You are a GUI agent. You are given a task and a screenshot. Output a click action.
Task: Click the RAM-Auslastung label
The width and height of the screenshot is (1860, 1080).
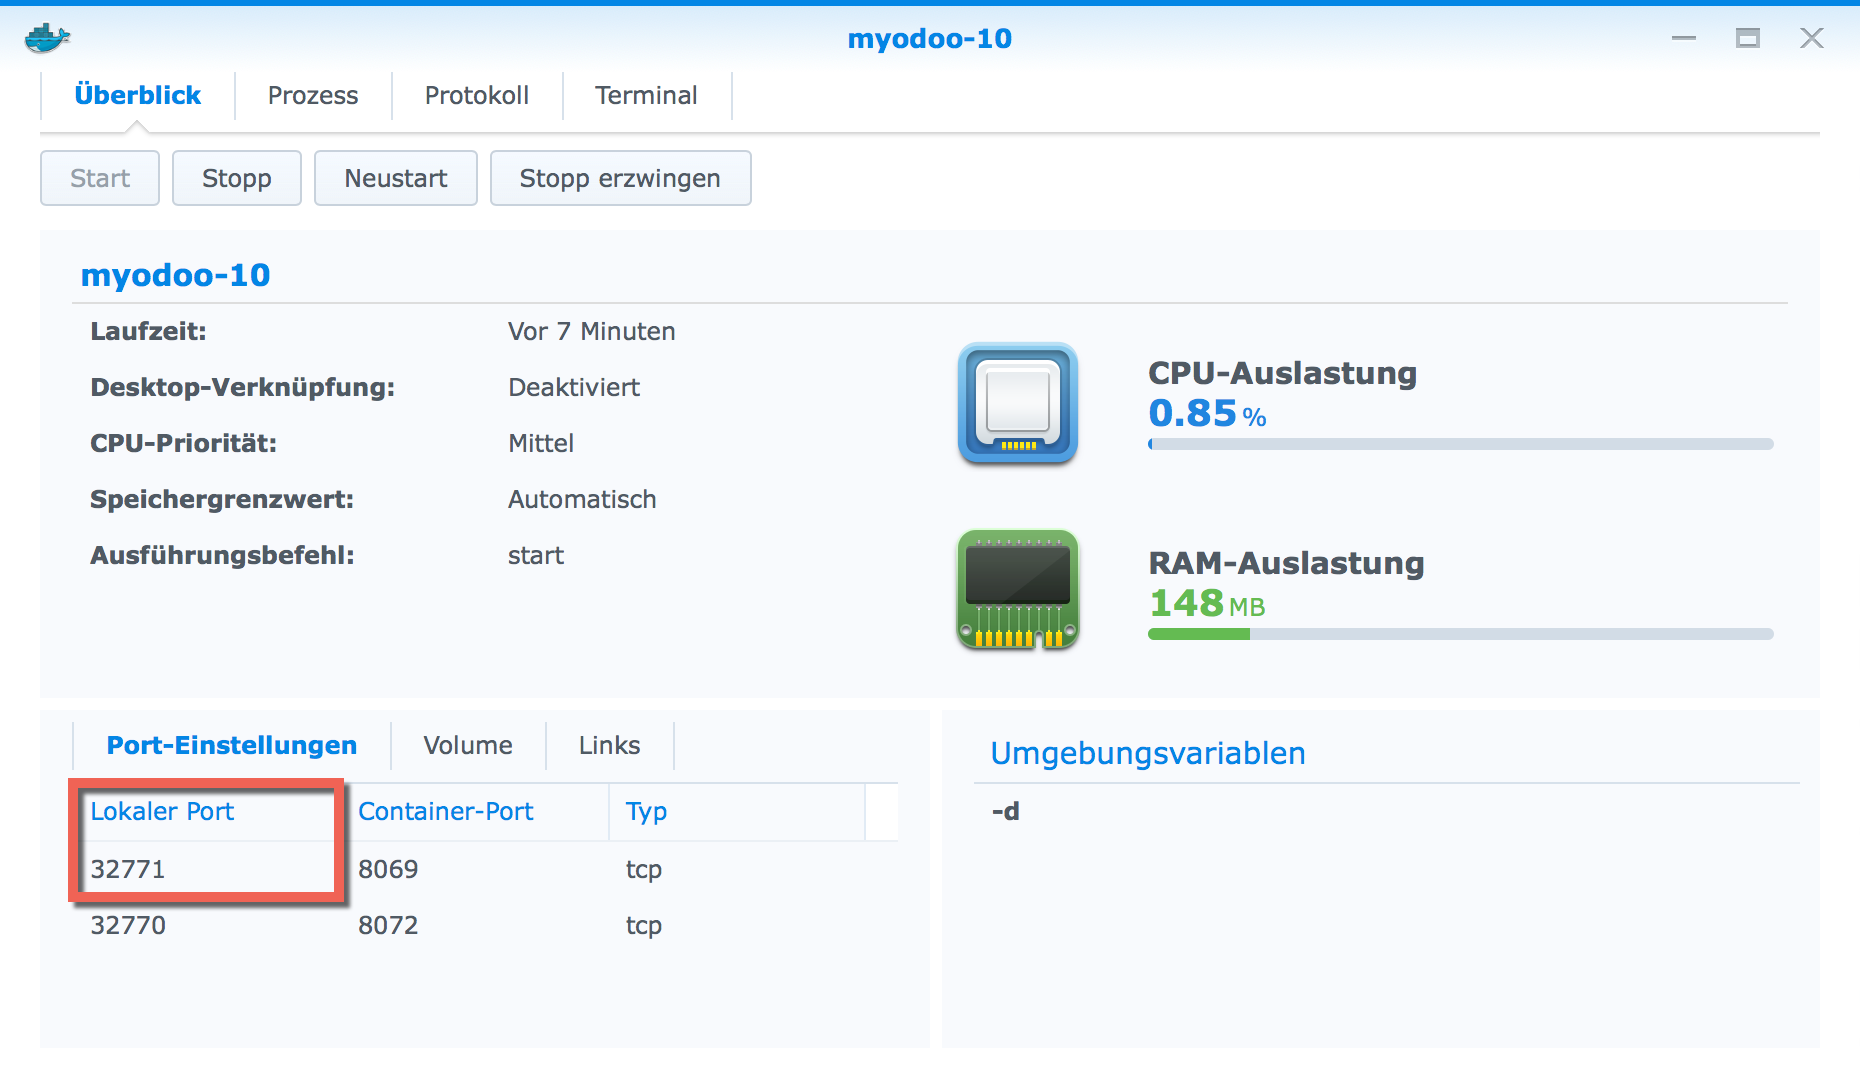coord(1285,563)
